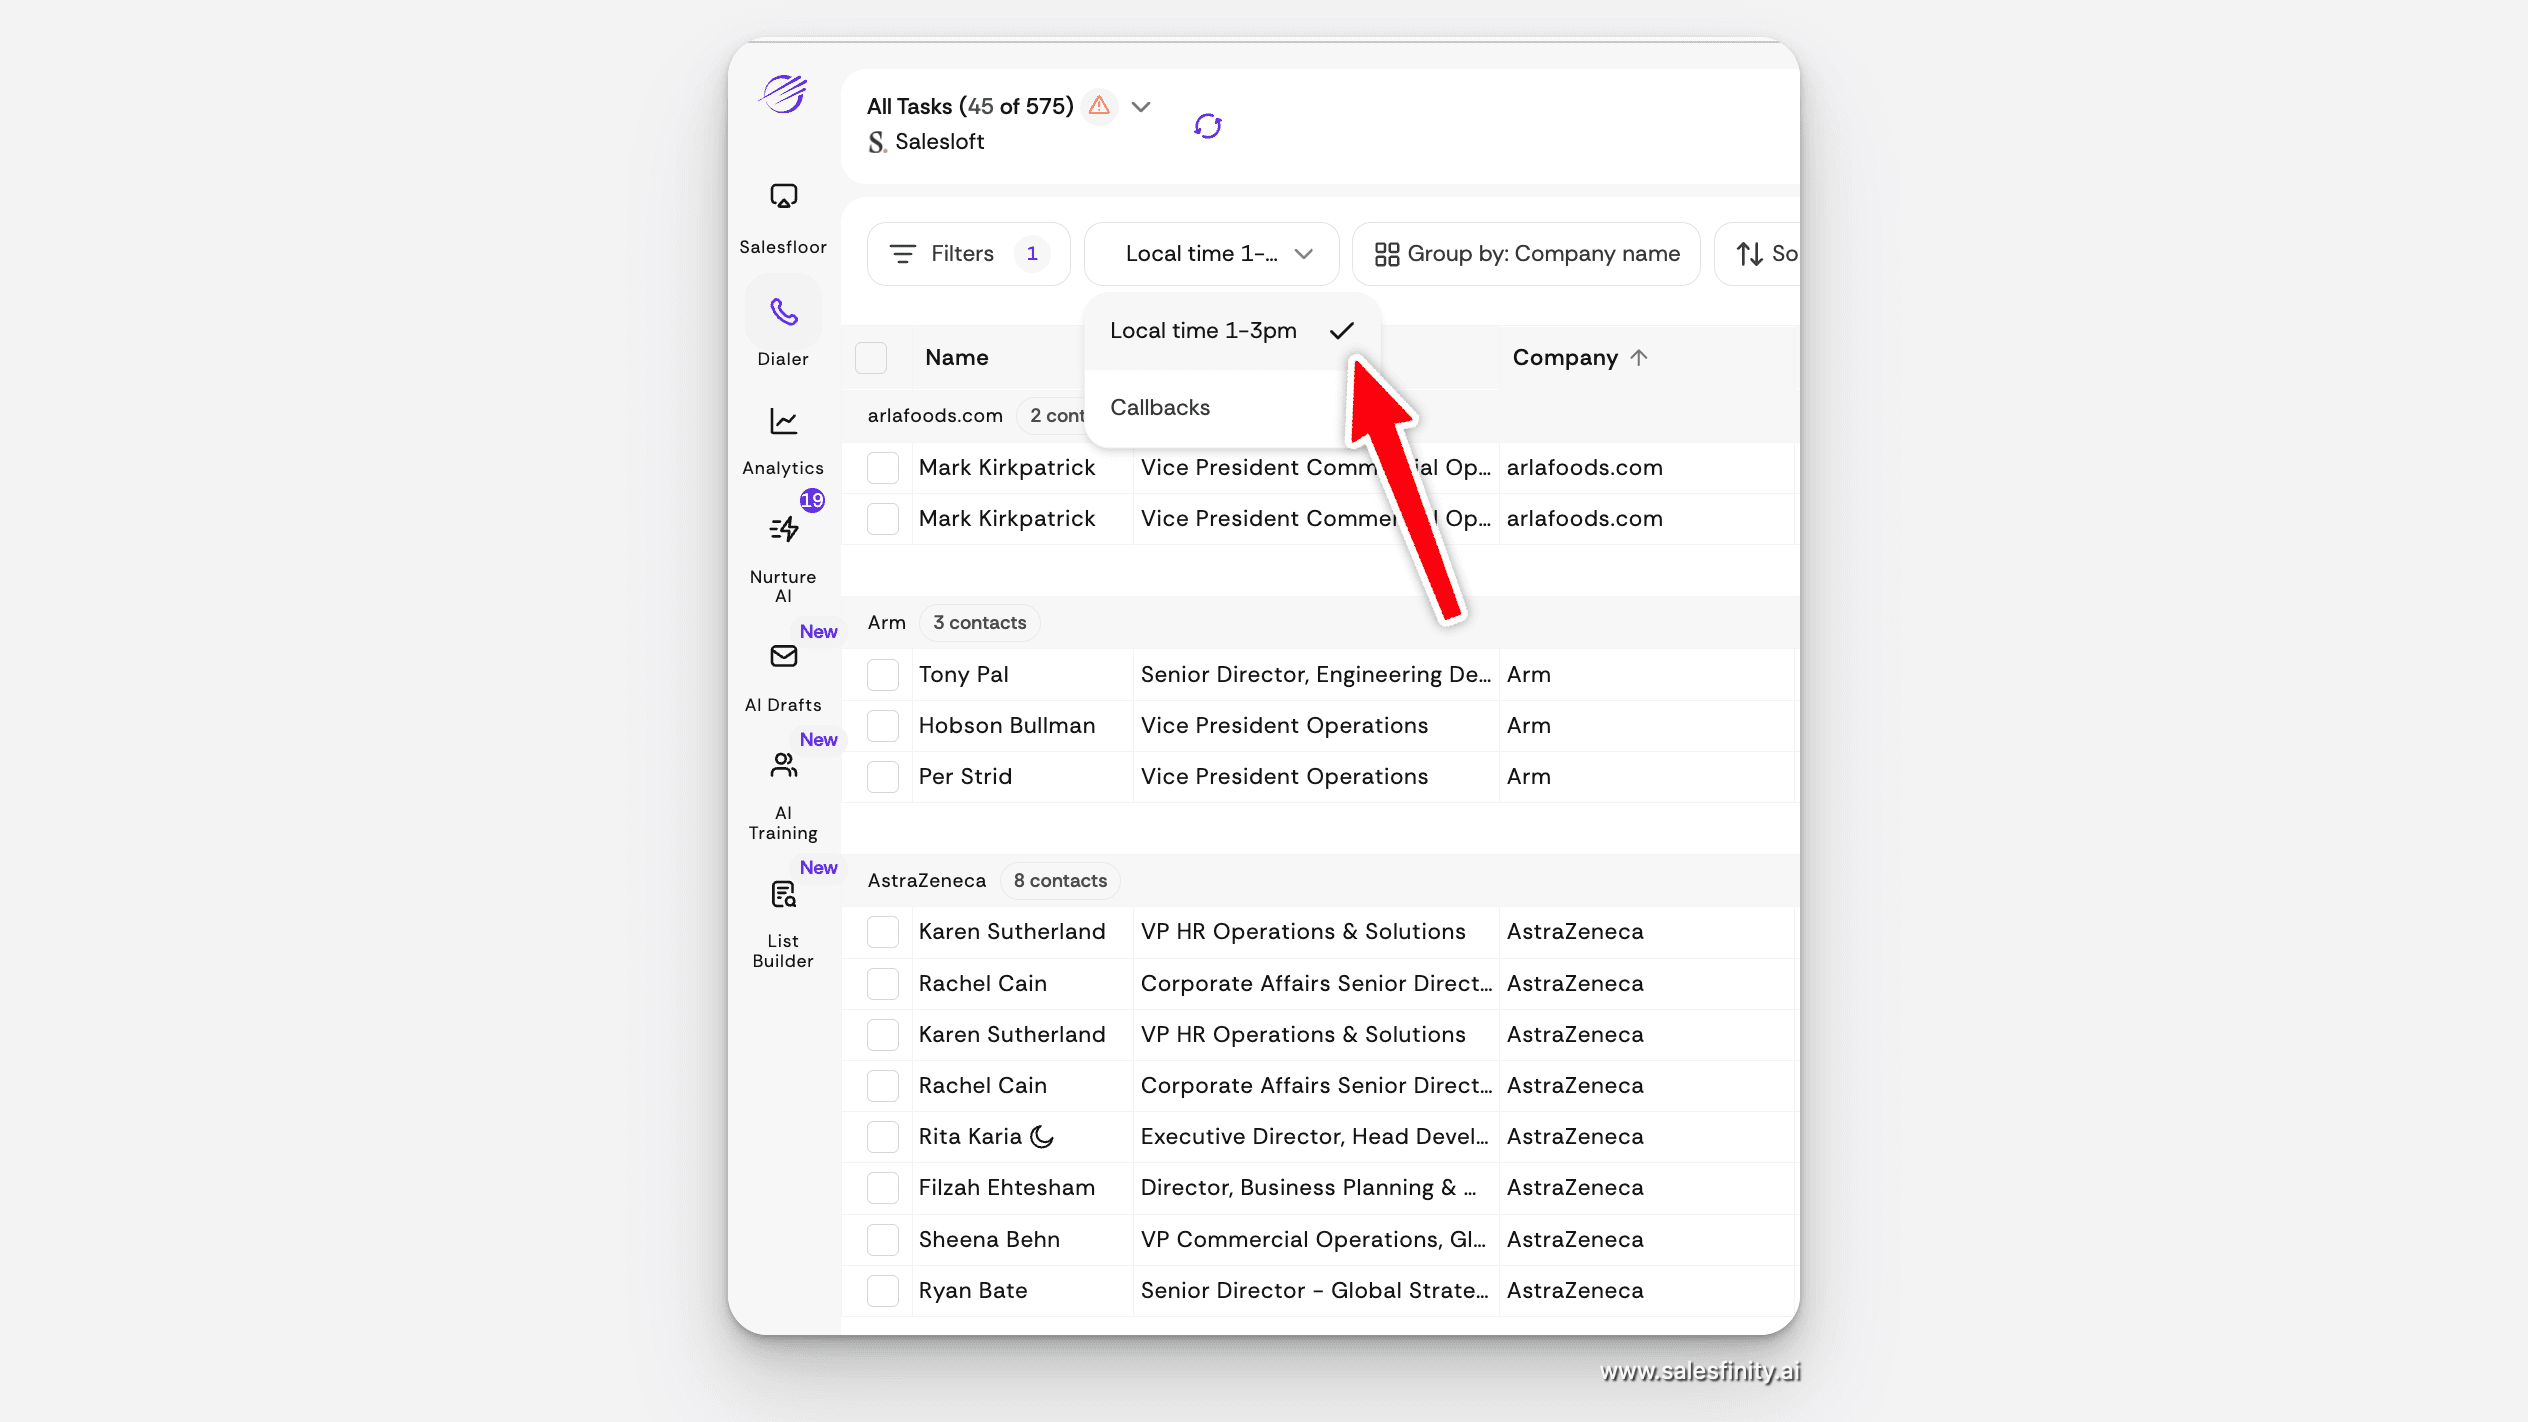Select the Callbacks menu option
The width and height of the screenshot is (2528, 1422).
pos(1160,408)
